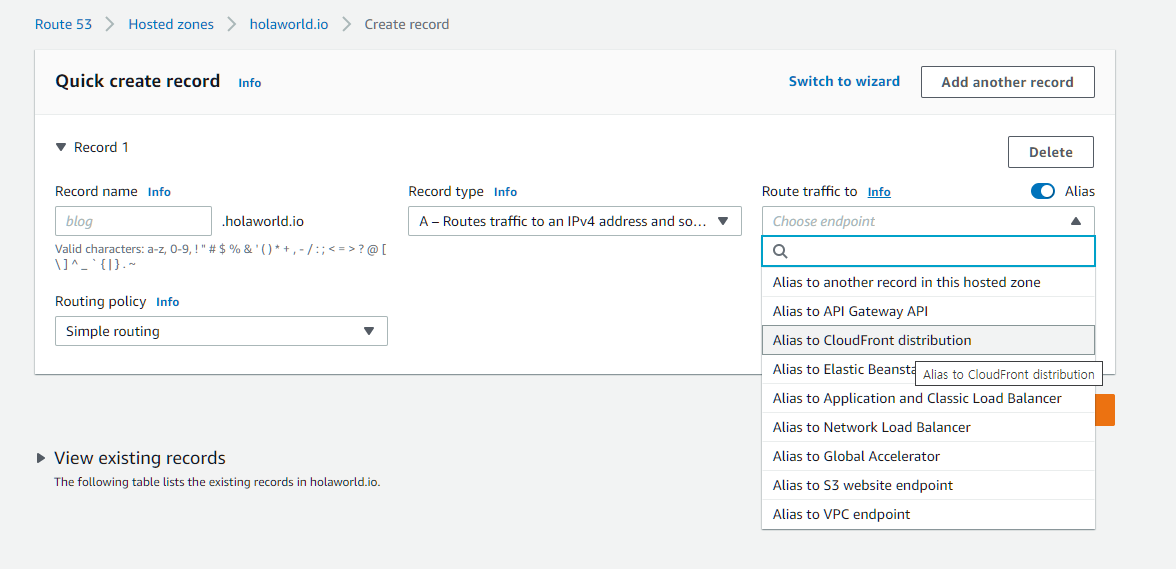The image size is (1176, 569).
Task: Click the Delete button for Record 1
Action: pyautogui.click(x=1051, y=152)
